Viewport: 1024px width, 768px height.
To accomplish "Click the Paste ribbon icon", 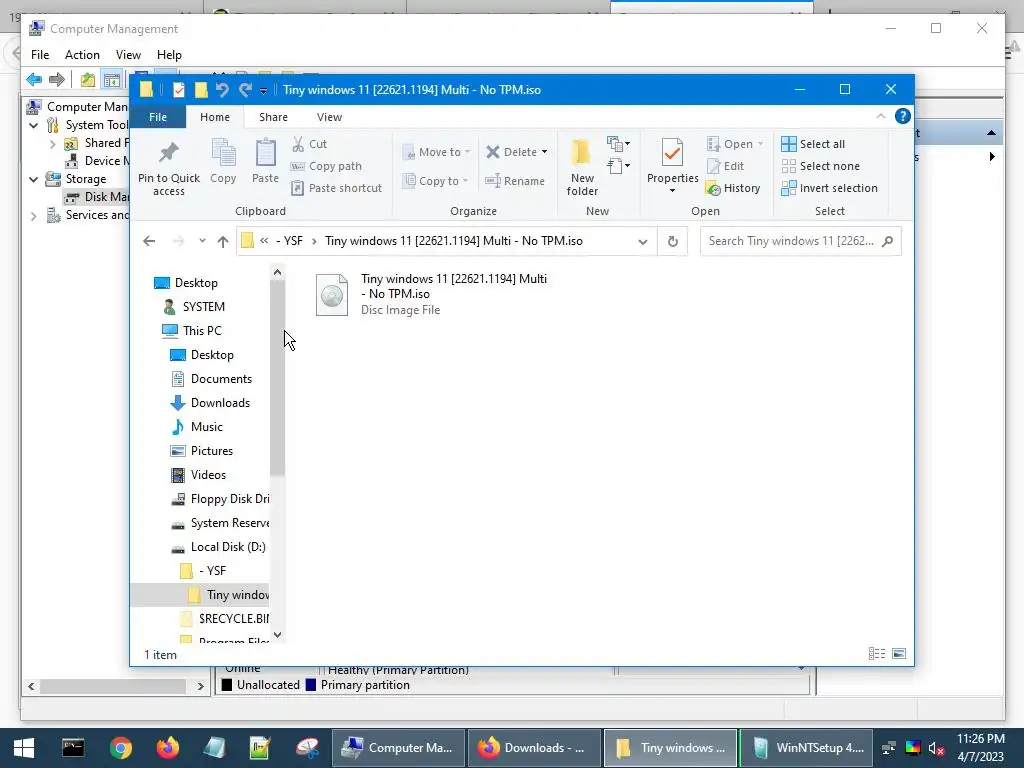I will click(x=265, y=153).
